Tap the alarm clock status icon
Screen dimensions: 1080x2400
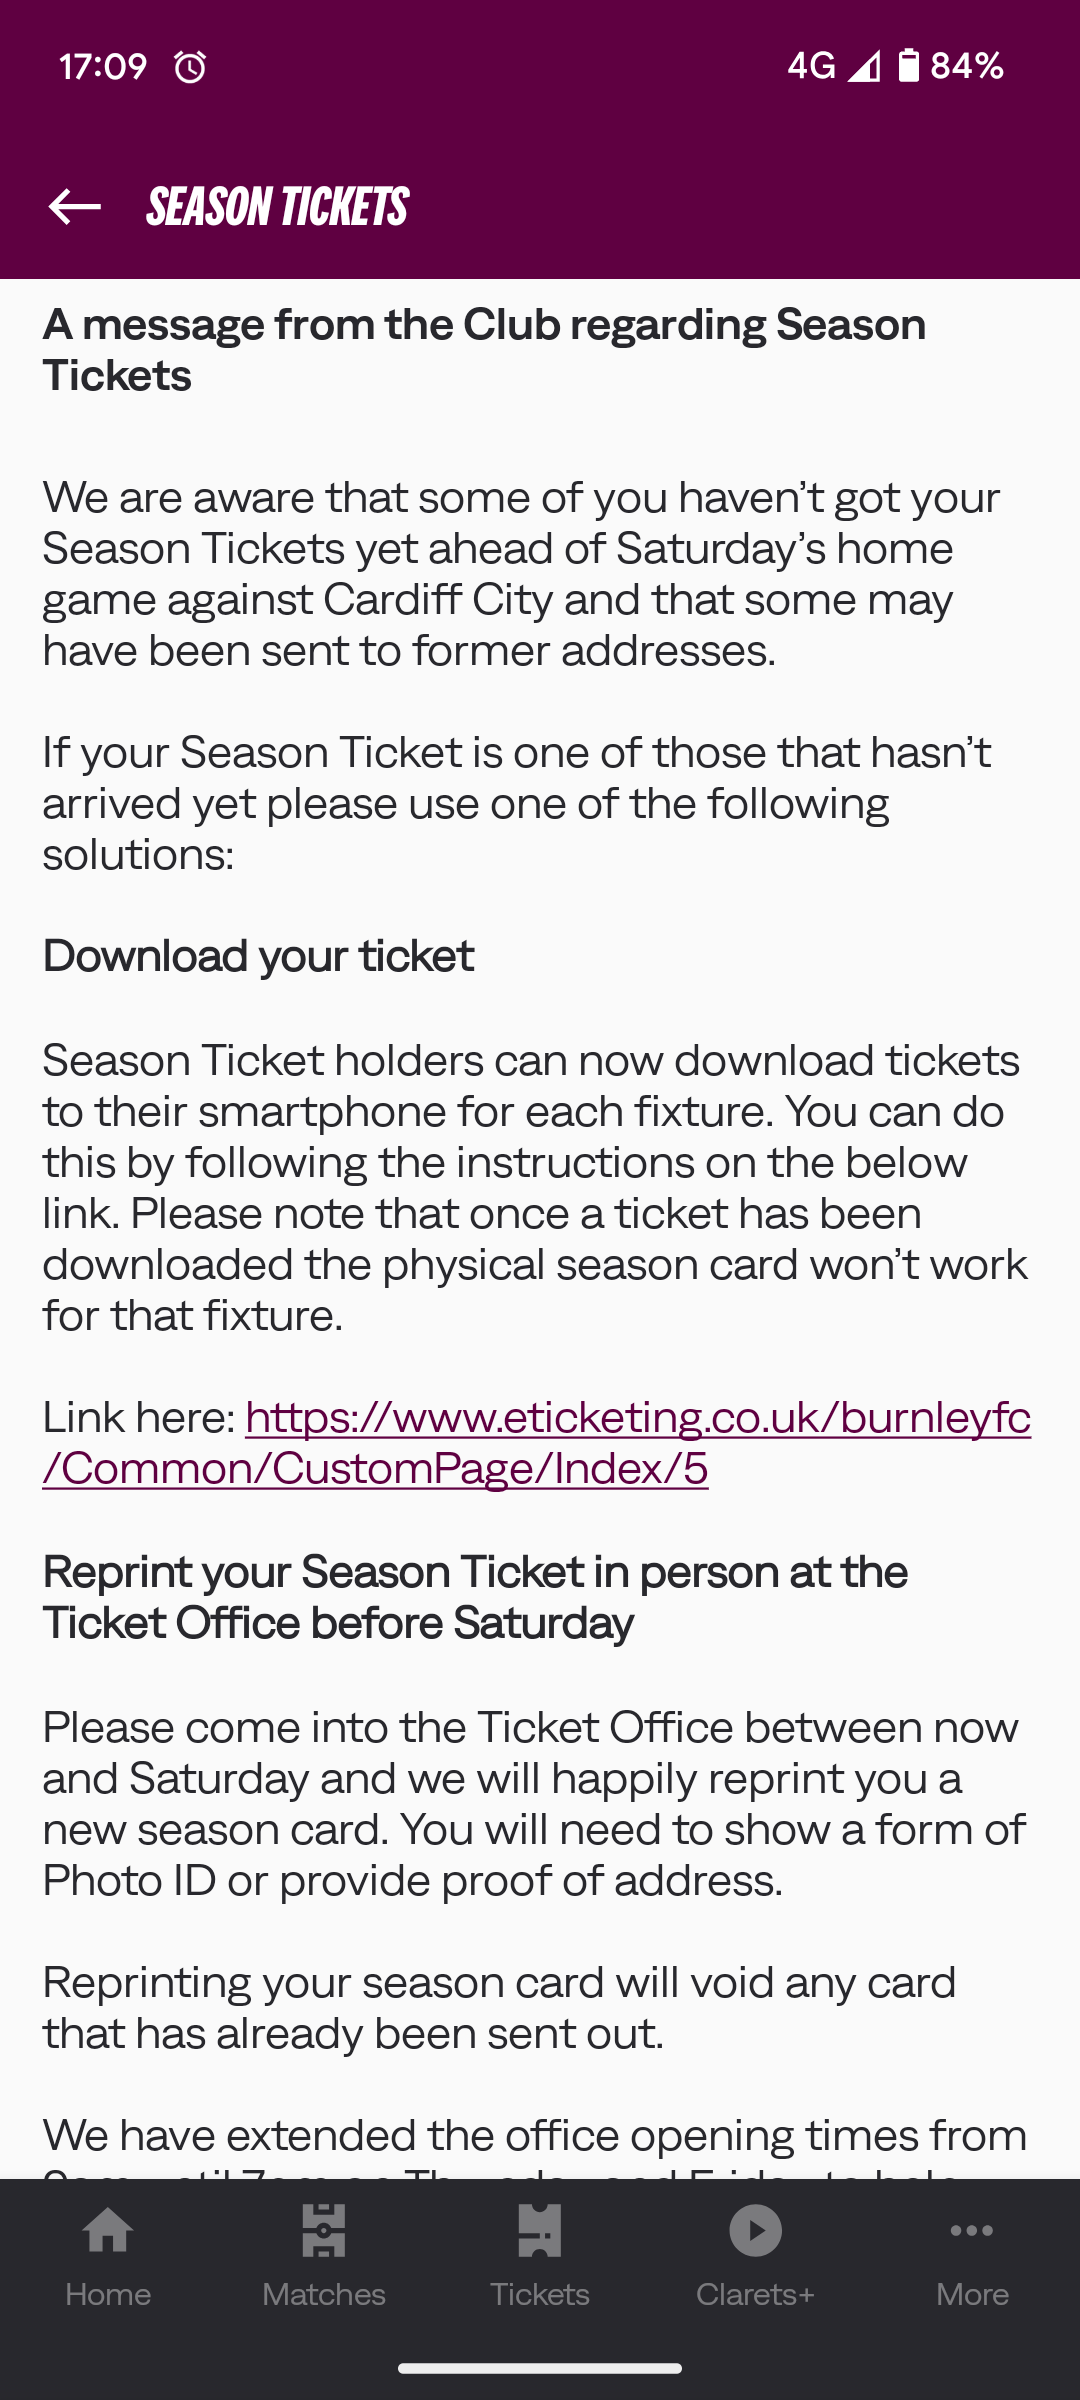click(x=190, y=67)
